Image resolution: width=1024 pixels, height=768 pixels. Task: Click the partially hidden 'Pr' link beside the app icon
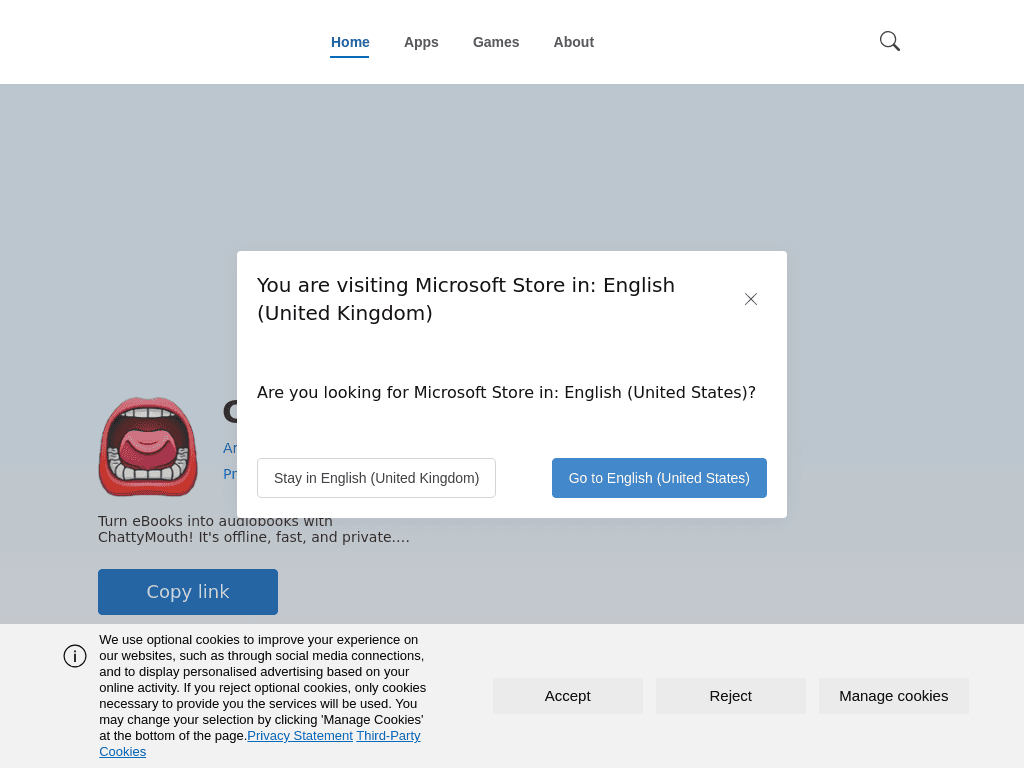[x=229, y=474]
